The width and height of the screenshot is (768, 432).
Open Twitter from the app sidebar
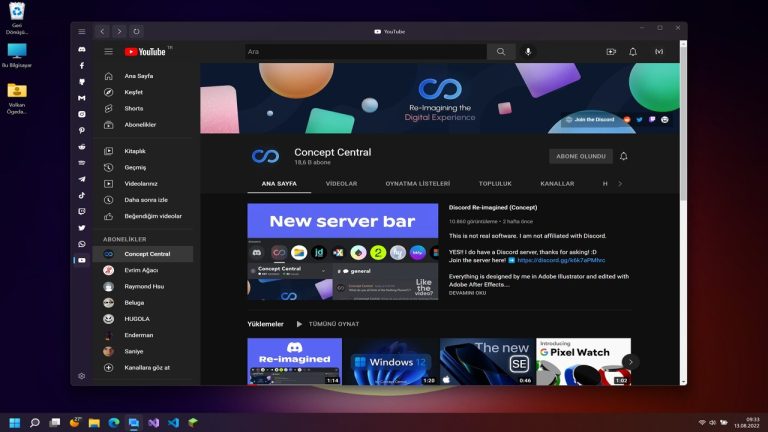coord(82,228)
